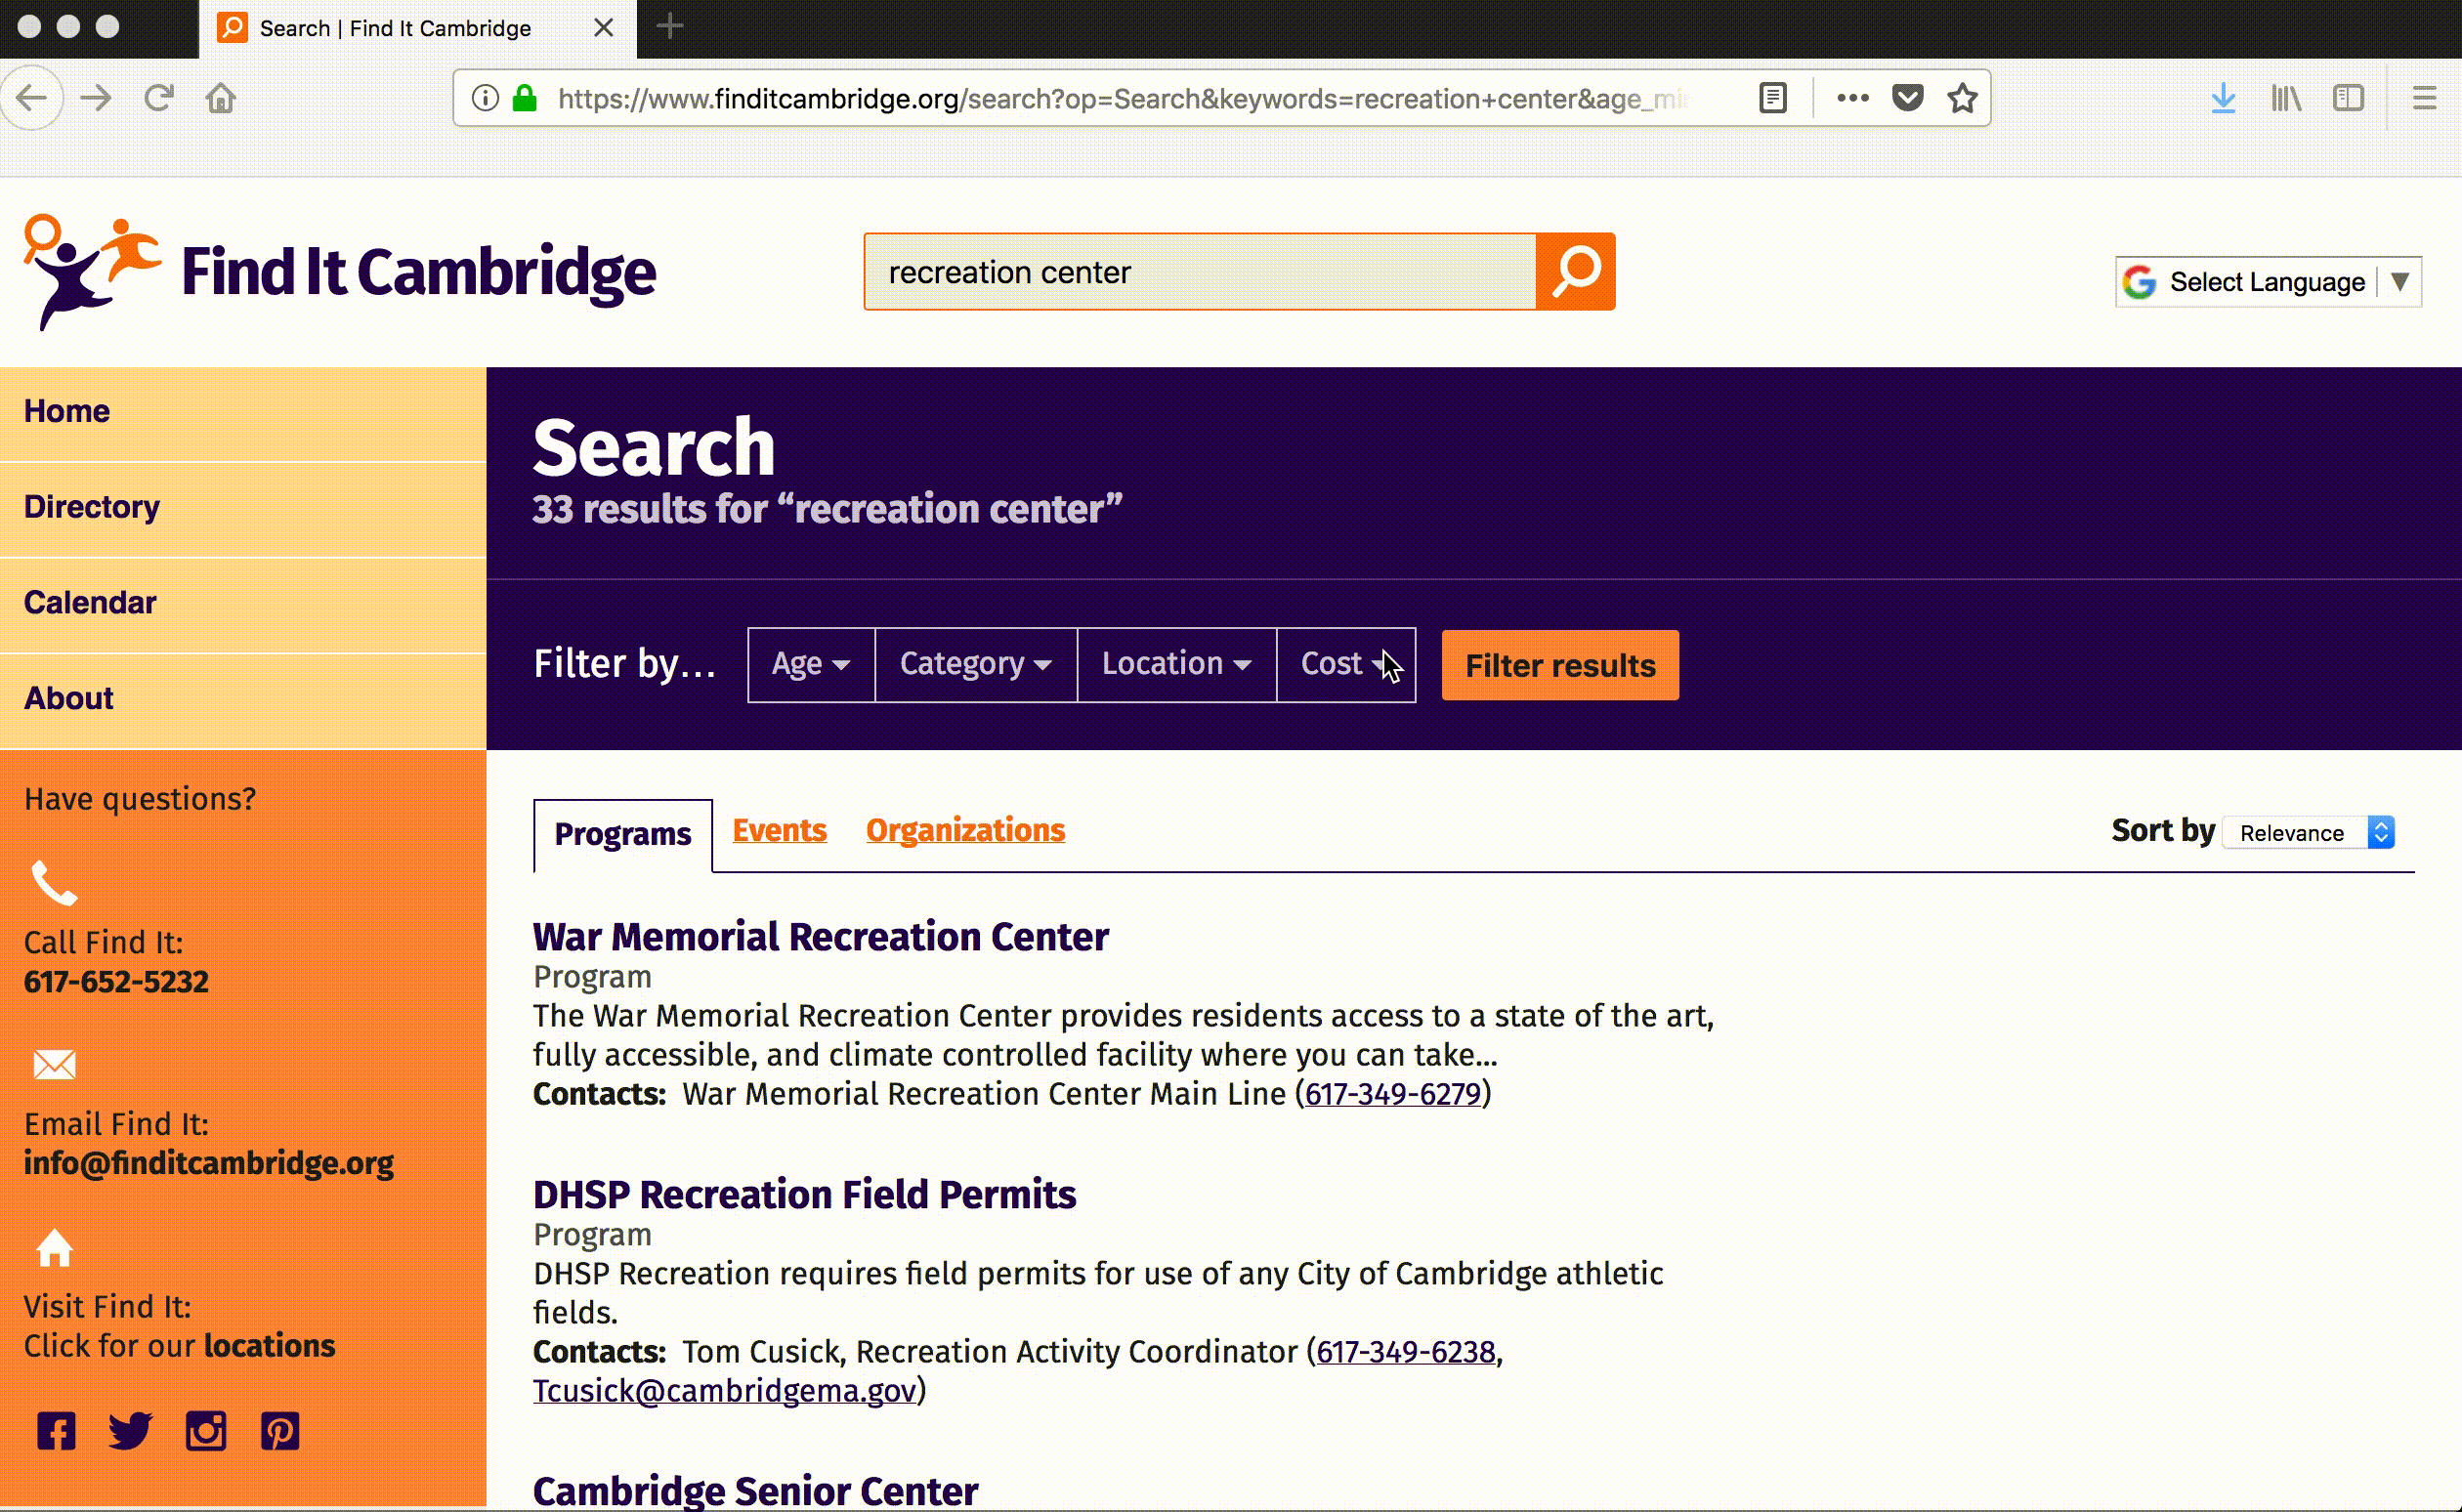Go to the browser home page
2462x1512 pixels.
[221, 98]
